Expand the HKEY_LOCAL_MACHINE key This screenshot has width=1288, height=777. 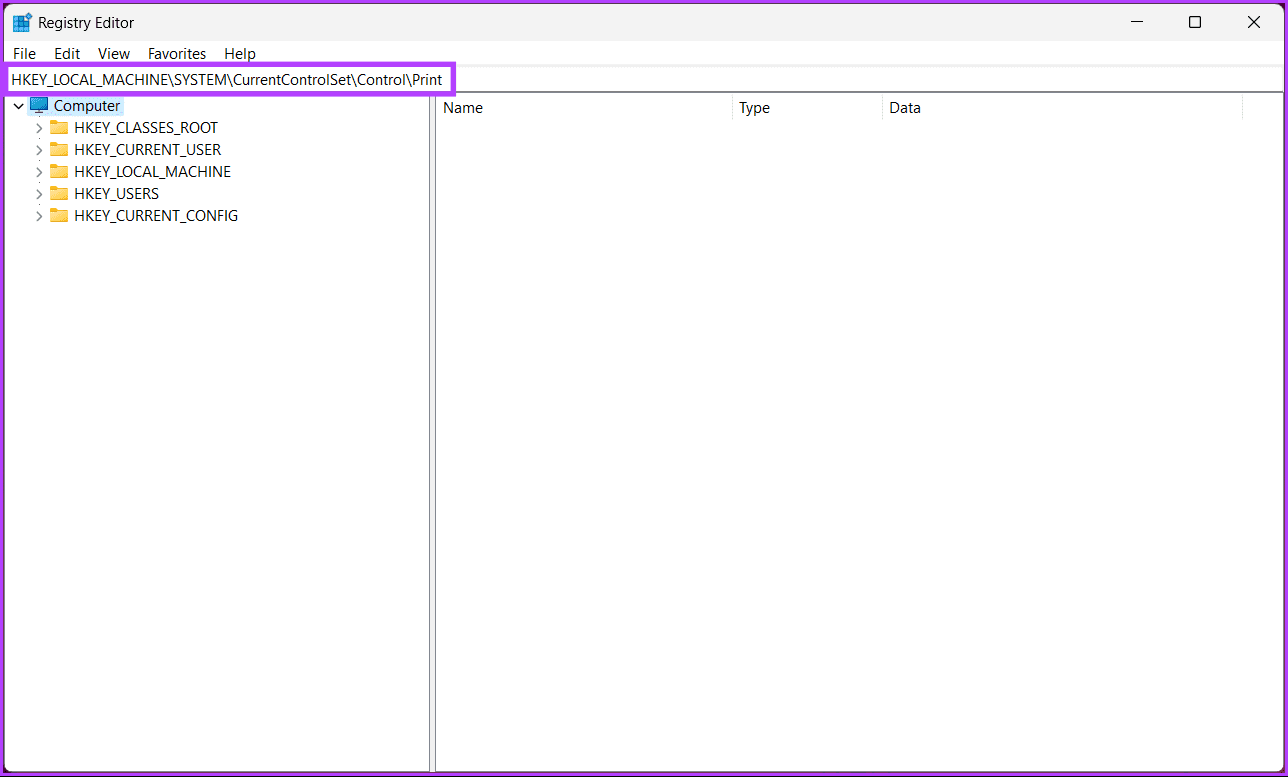[39, 172]
